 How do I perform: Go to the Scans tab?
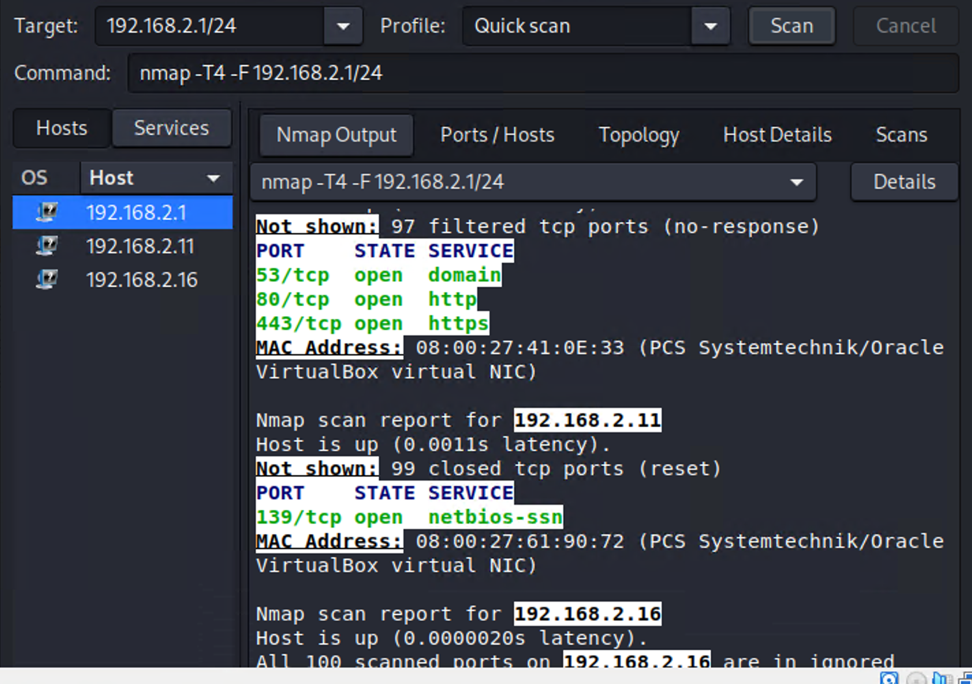[x=901, y=135]
